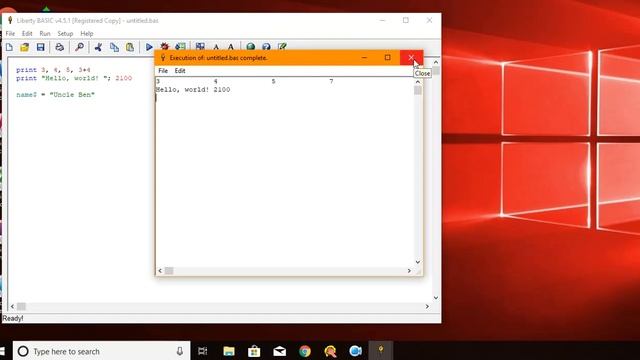Launch Microsoft Store from the taskbar
The image size is (640, 360).
pos(254,351)
